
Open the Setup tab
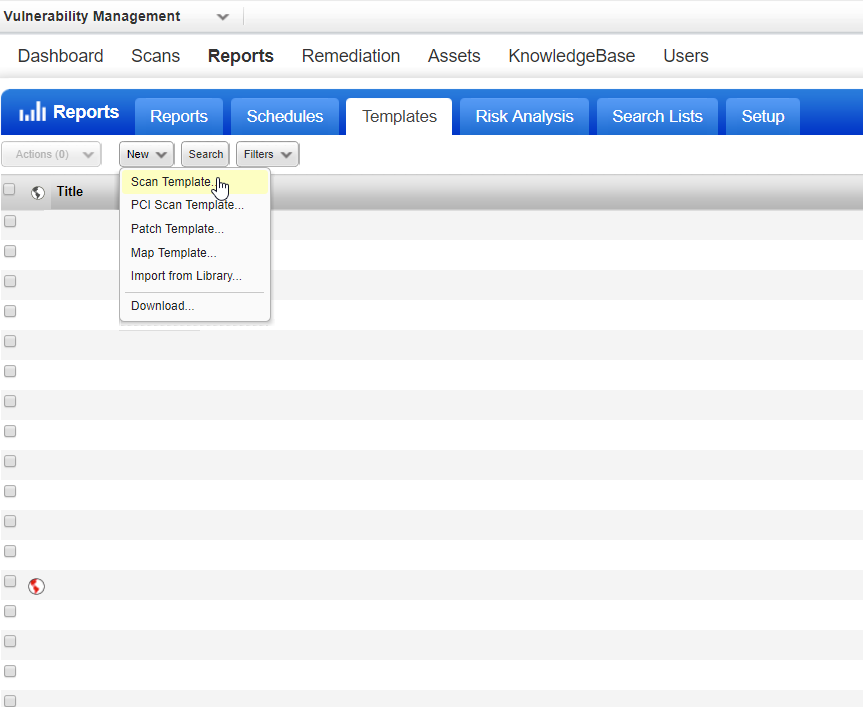(x=762, y=116)
